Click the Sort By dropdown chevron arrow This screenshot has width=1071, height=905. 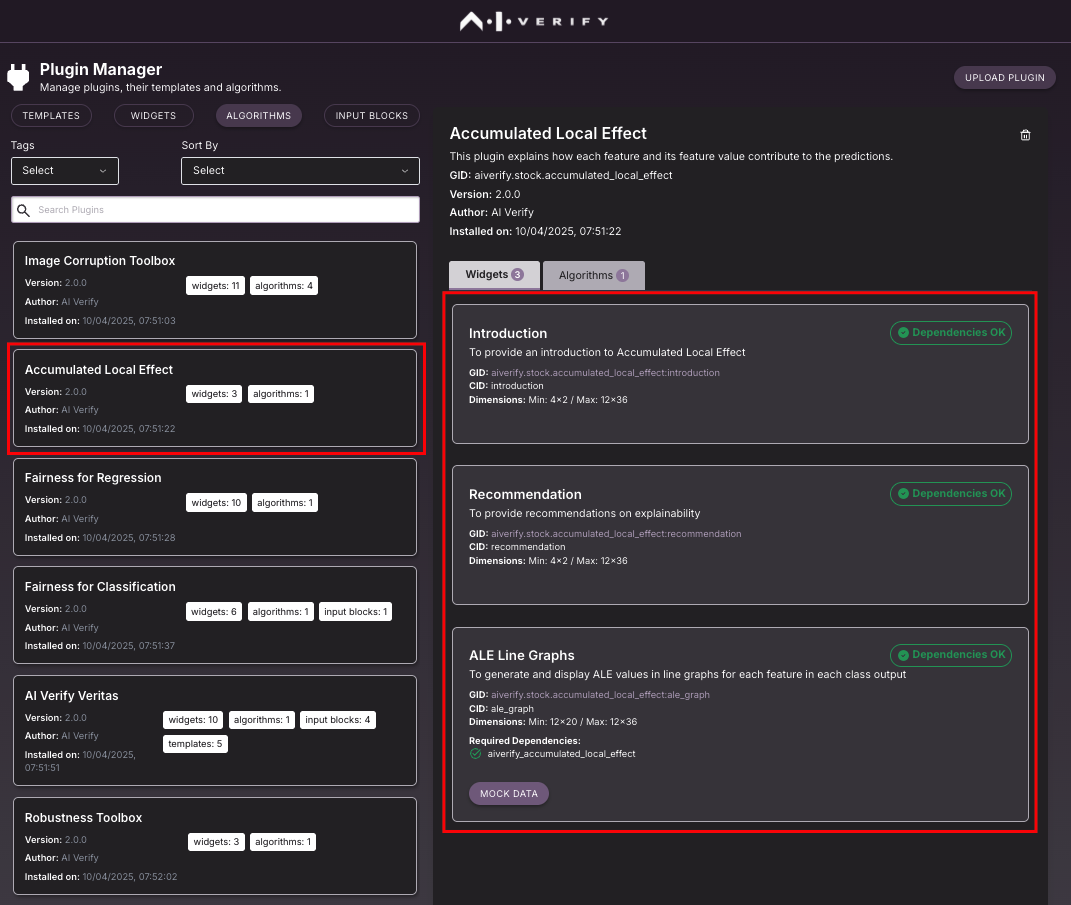pos(405,171)
